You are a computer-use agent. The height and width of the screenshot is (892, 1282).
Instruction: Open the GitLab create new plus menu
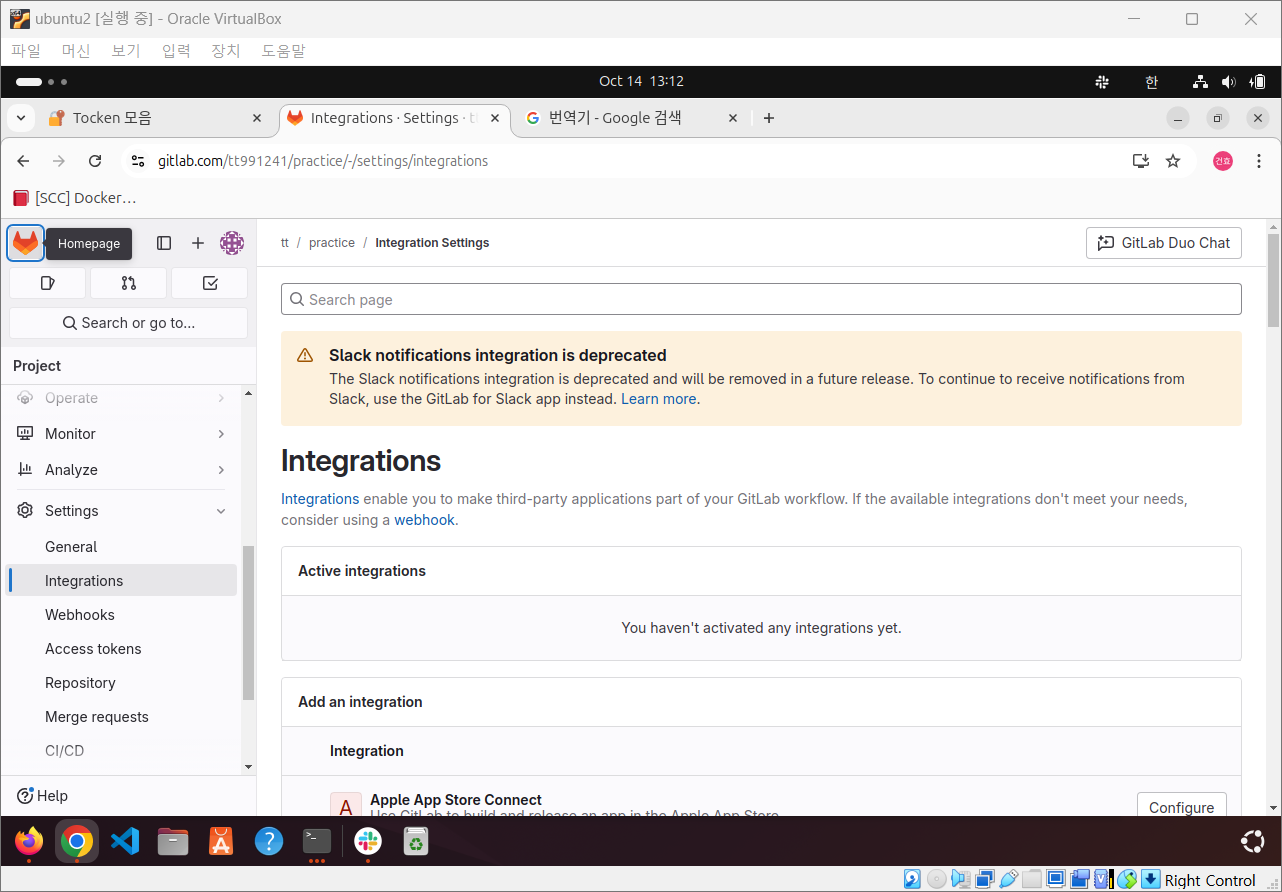198,243
